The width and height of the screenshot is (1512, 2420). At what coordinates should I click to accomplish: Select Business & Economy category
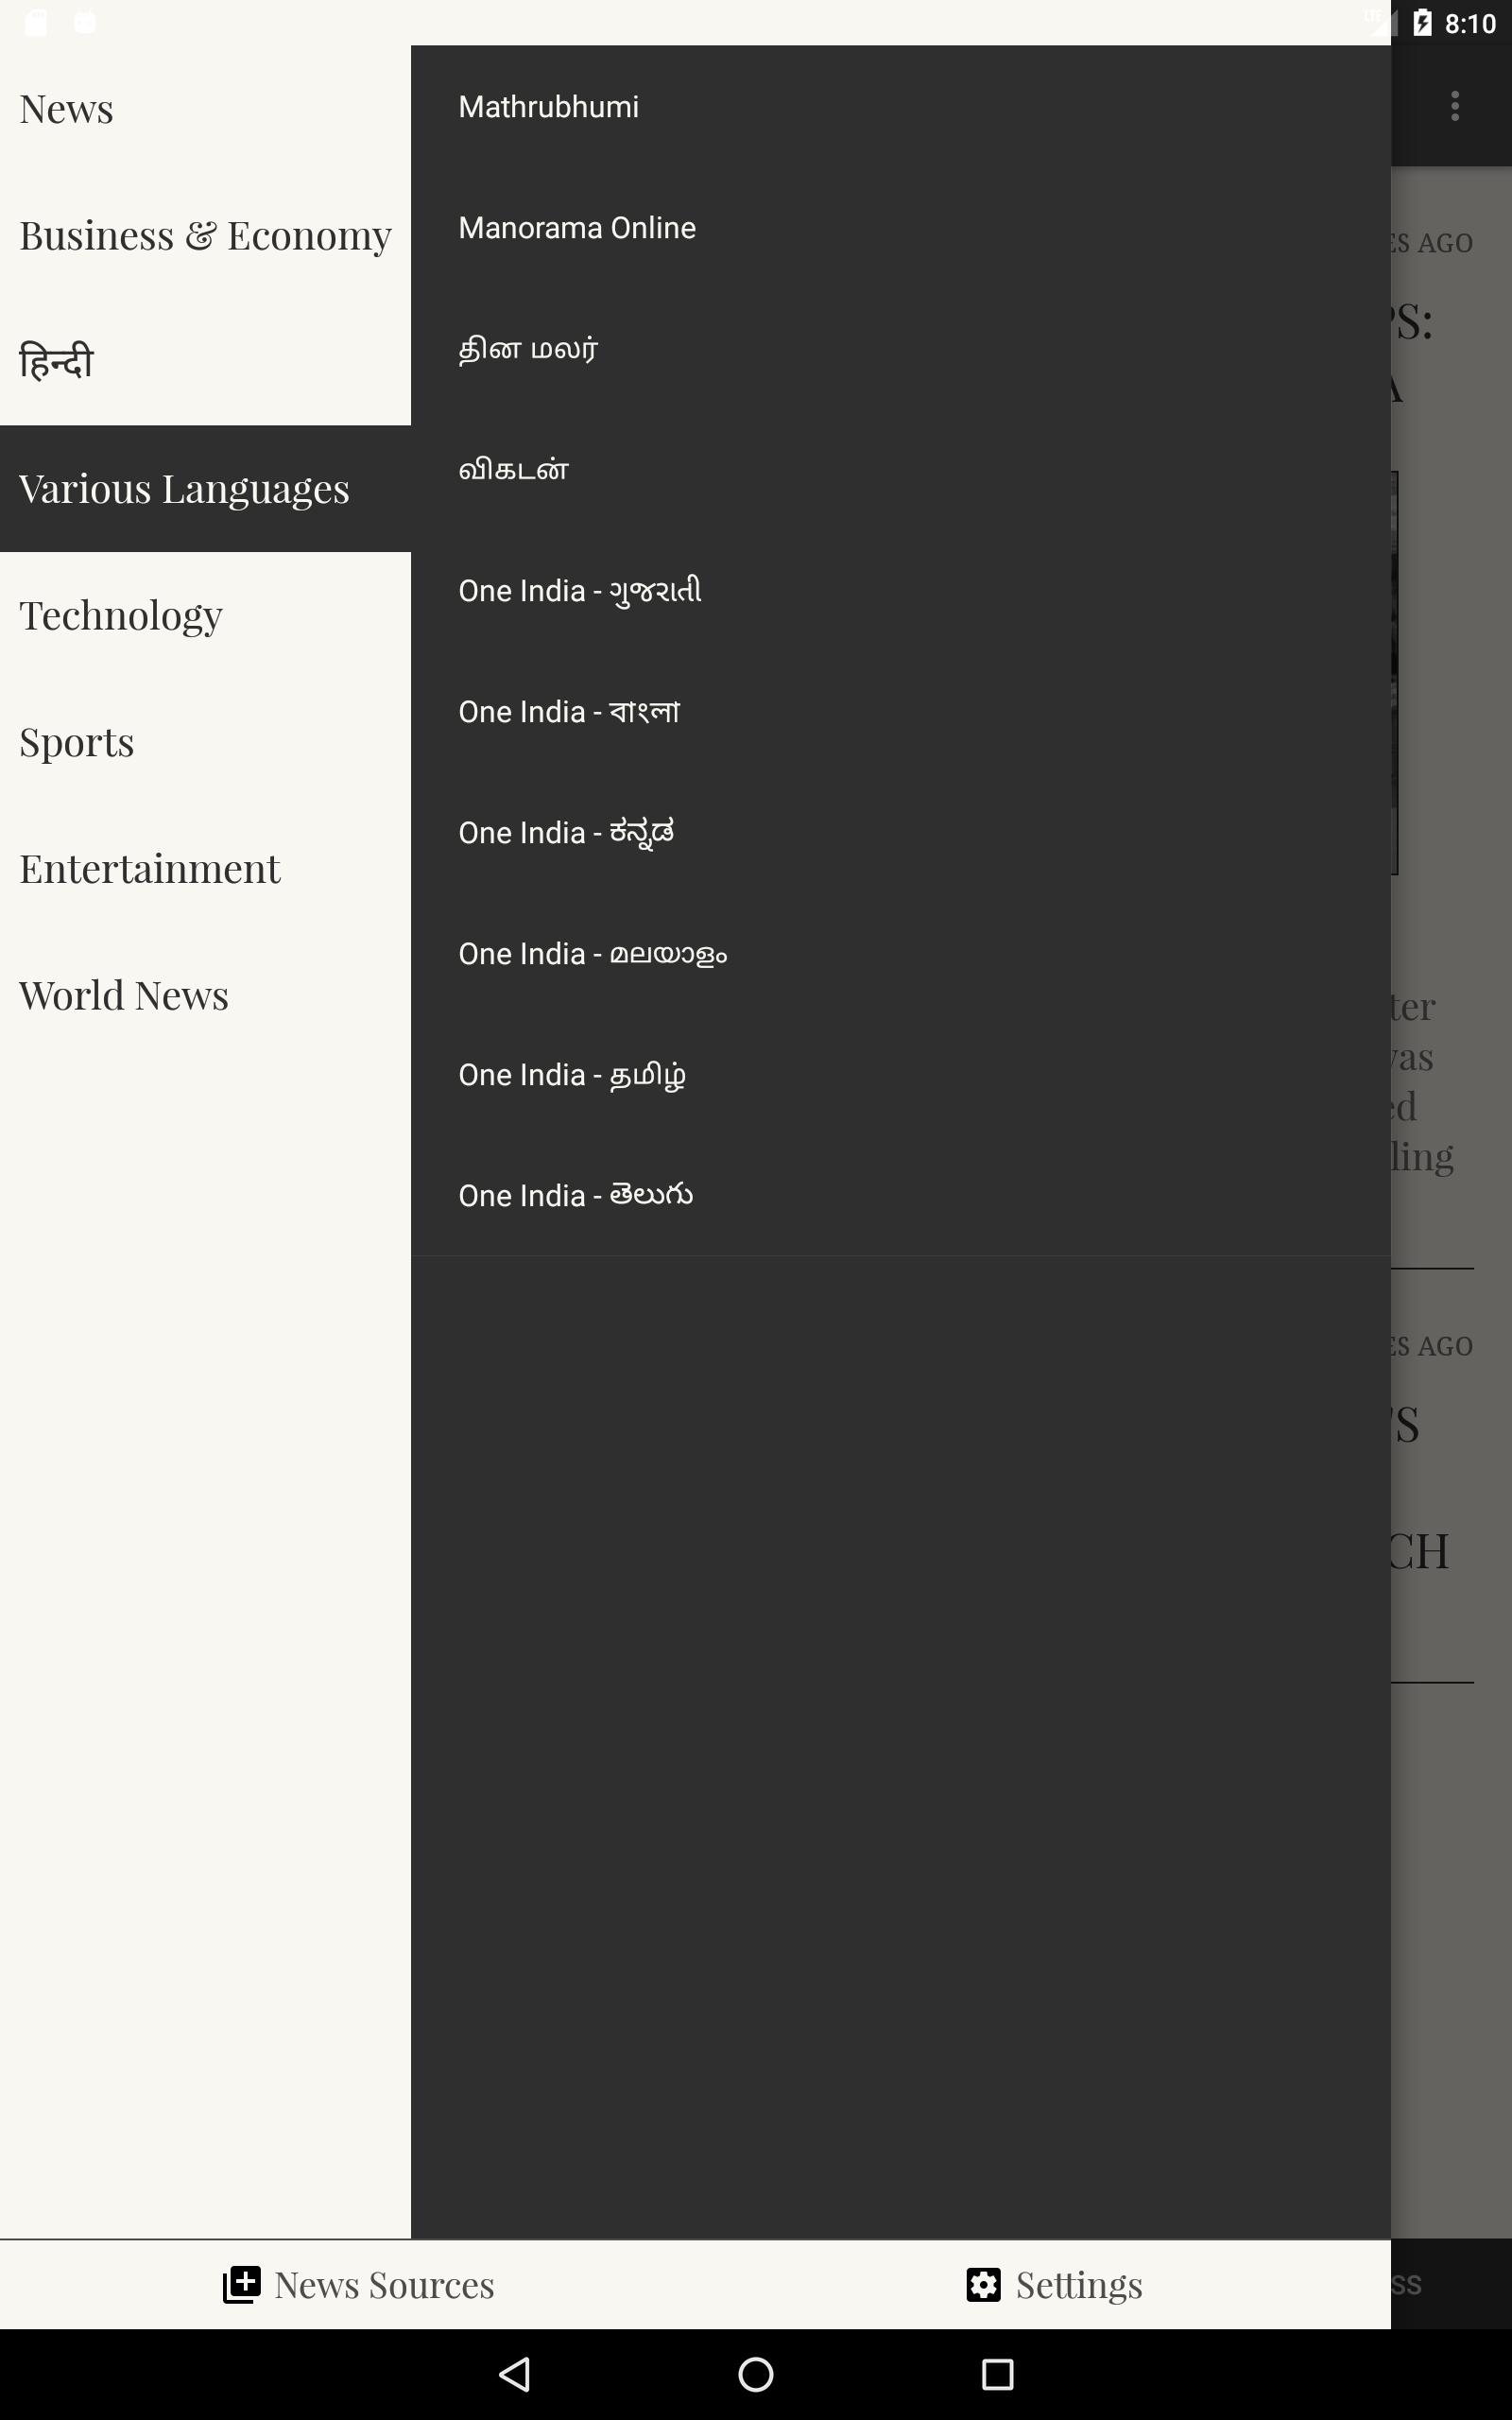[x=205, y=235]
